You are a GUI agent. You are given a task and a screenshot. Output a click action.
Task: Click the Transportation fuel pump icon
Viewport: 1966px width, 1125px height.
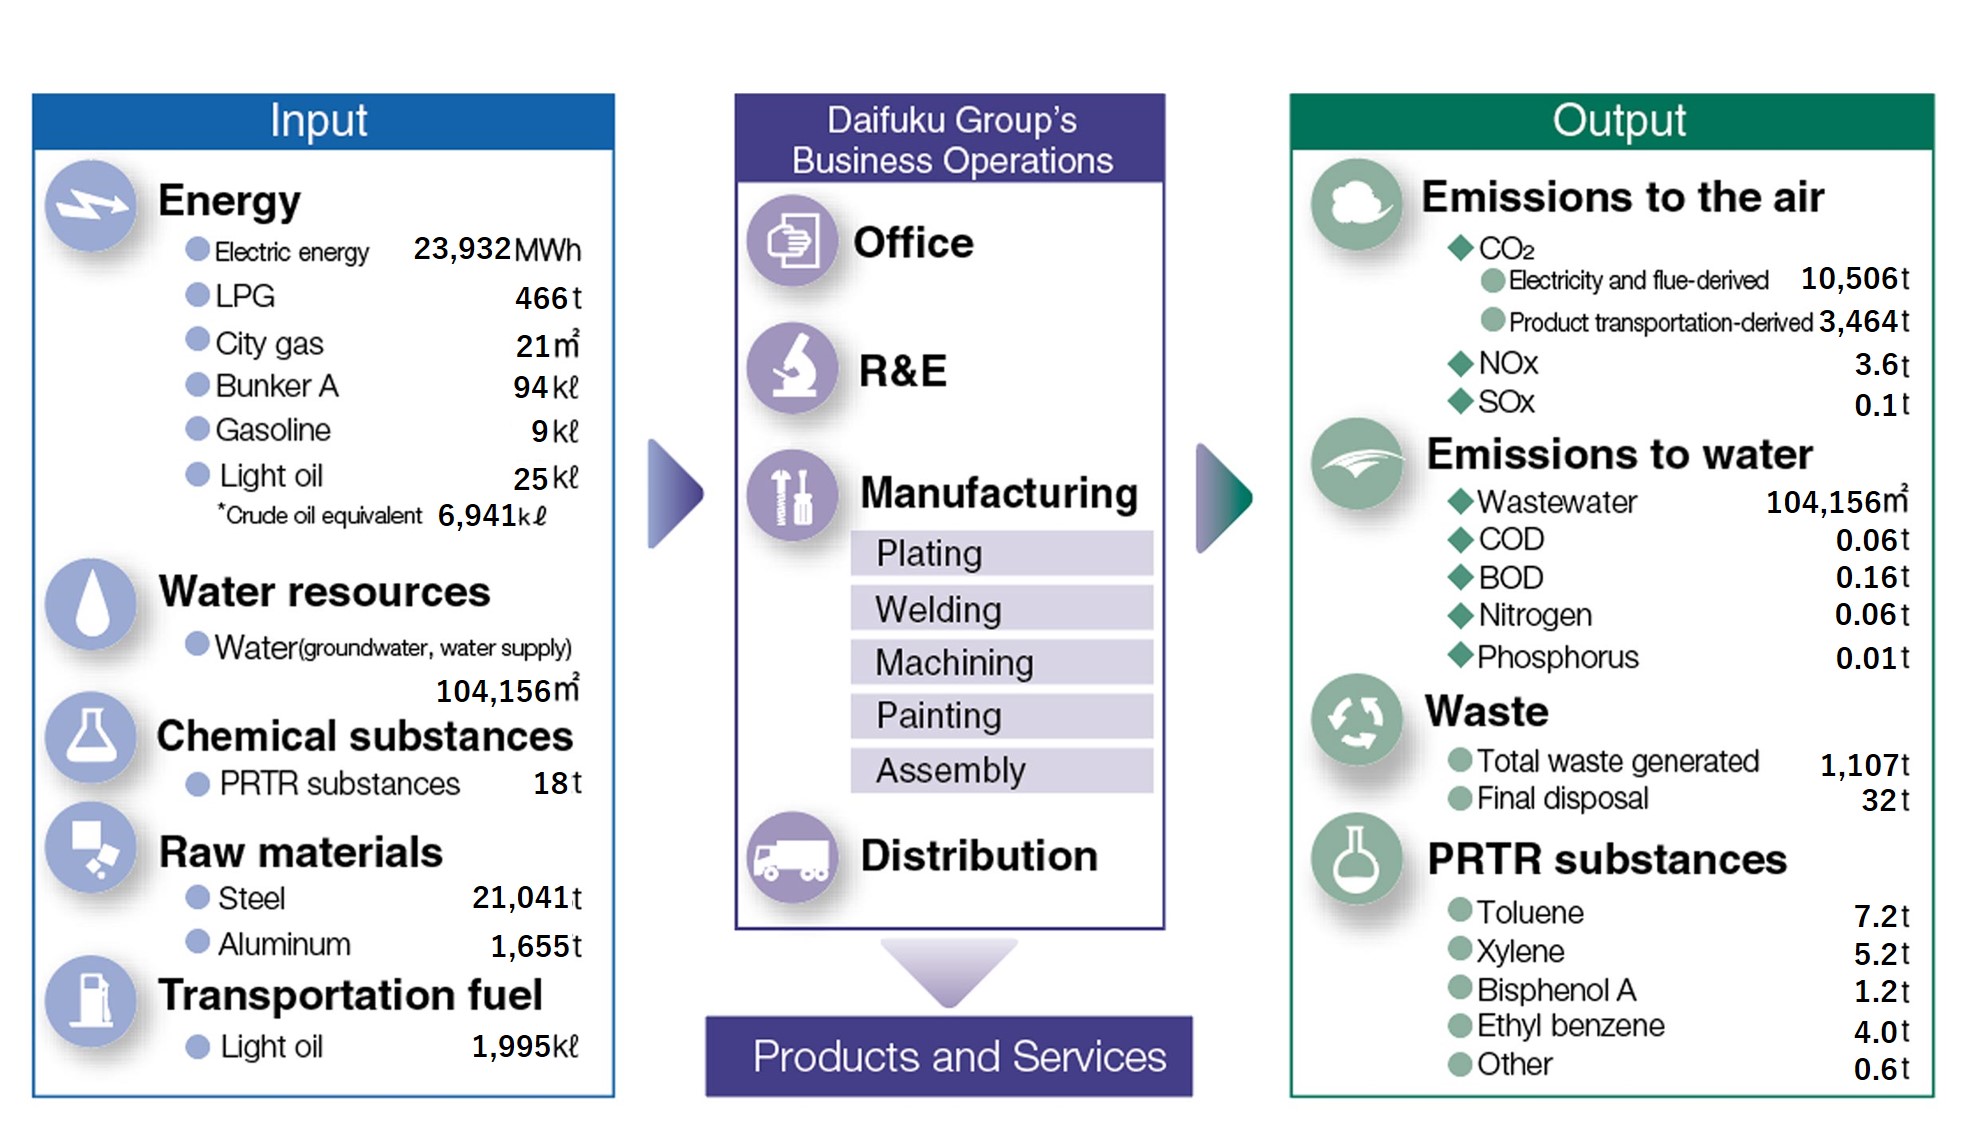(91, 1001)
